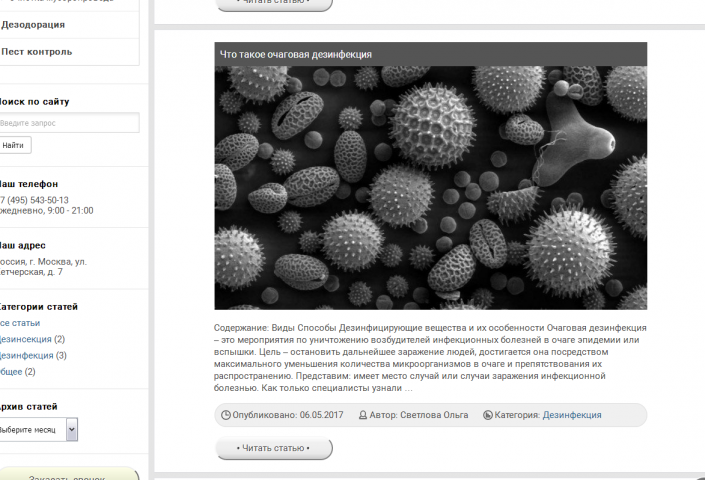Screen dimensions: 705x480
Task: Open the Дезинфекция category link in the sidebar
Action: [27, 355]
